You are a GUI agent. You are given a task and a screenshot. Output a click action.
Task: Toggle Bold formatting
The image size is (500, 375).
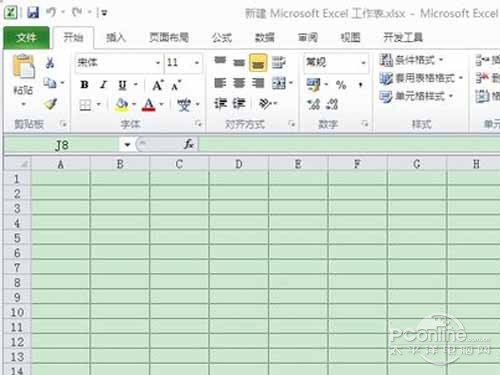[84, 85]
